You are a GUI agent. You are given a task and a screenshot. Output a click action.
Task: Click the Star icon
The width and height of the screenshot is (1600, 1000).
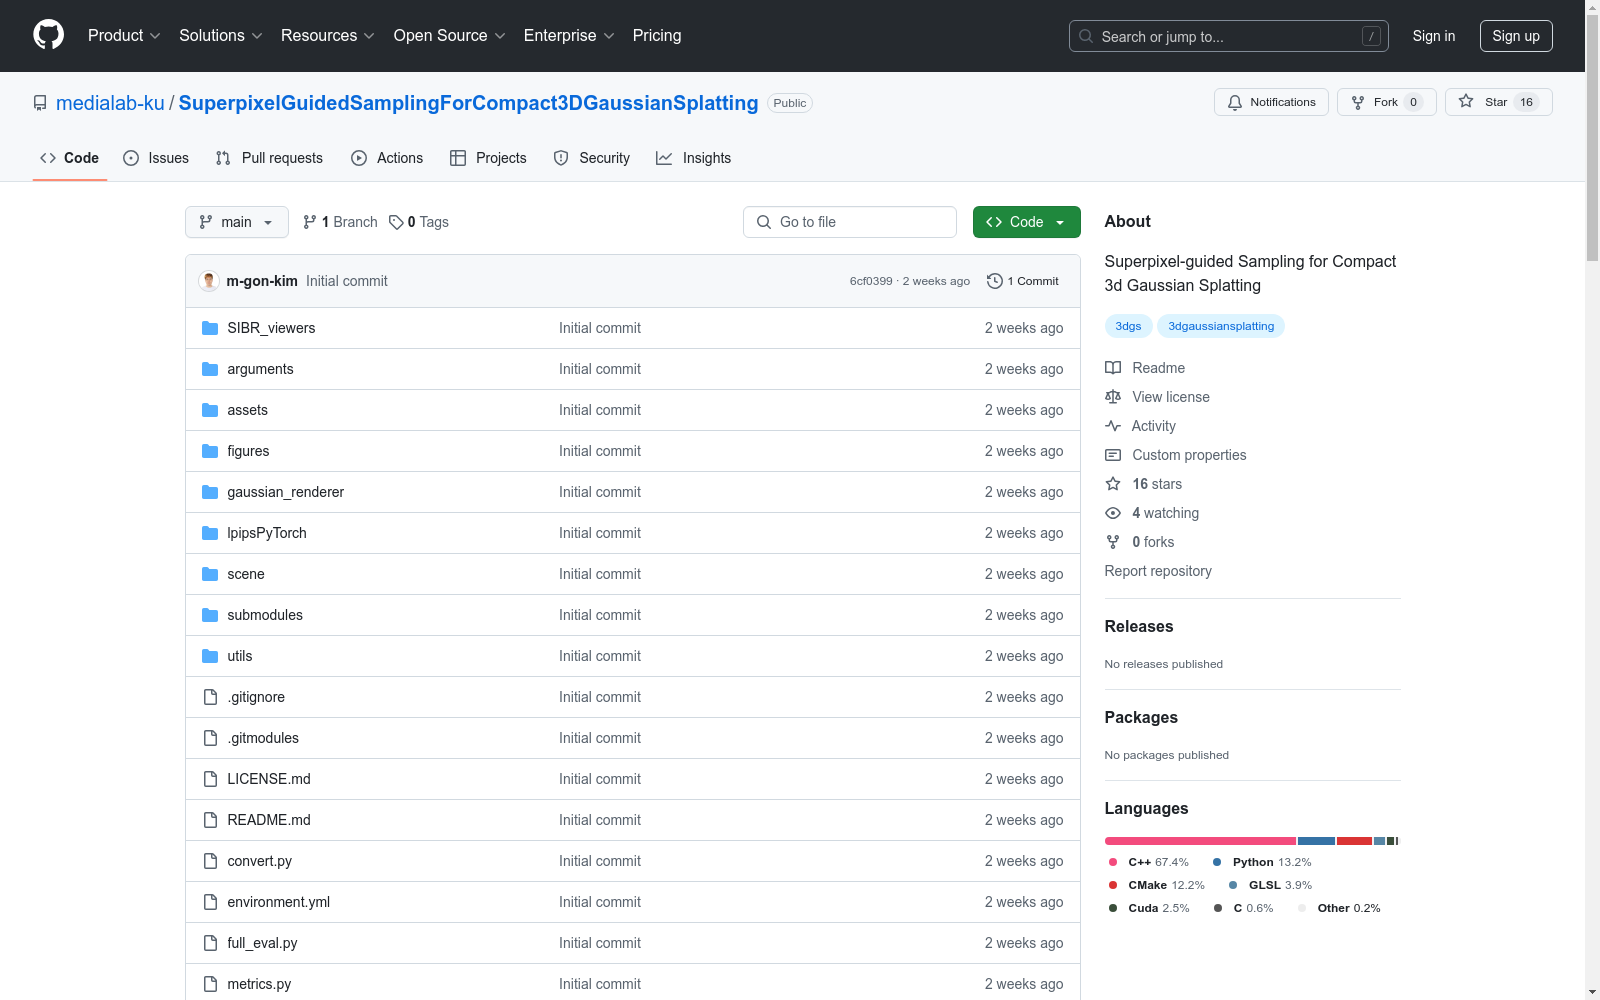pos(1466,101)
